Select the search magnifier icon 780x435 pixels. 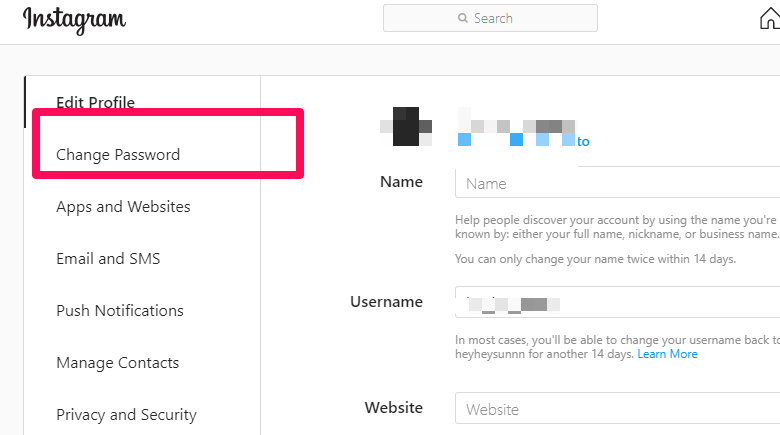pyautogui.click(x=463, y=18)
